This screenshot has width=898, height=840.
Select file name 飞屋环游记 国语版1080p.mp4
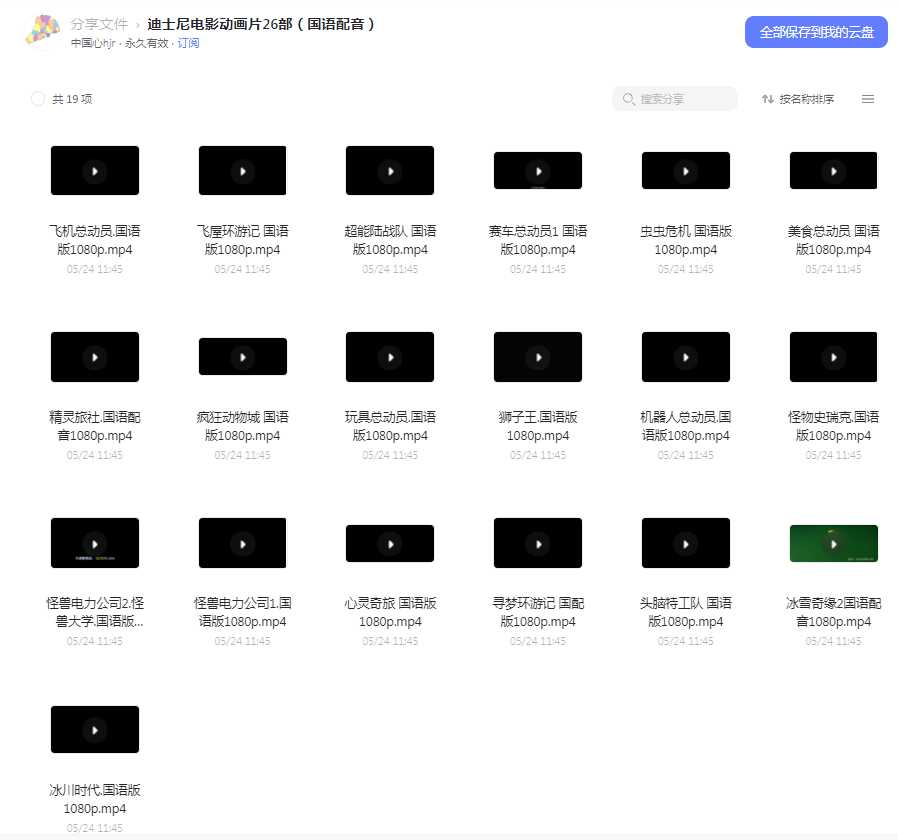tap(242, 240)
